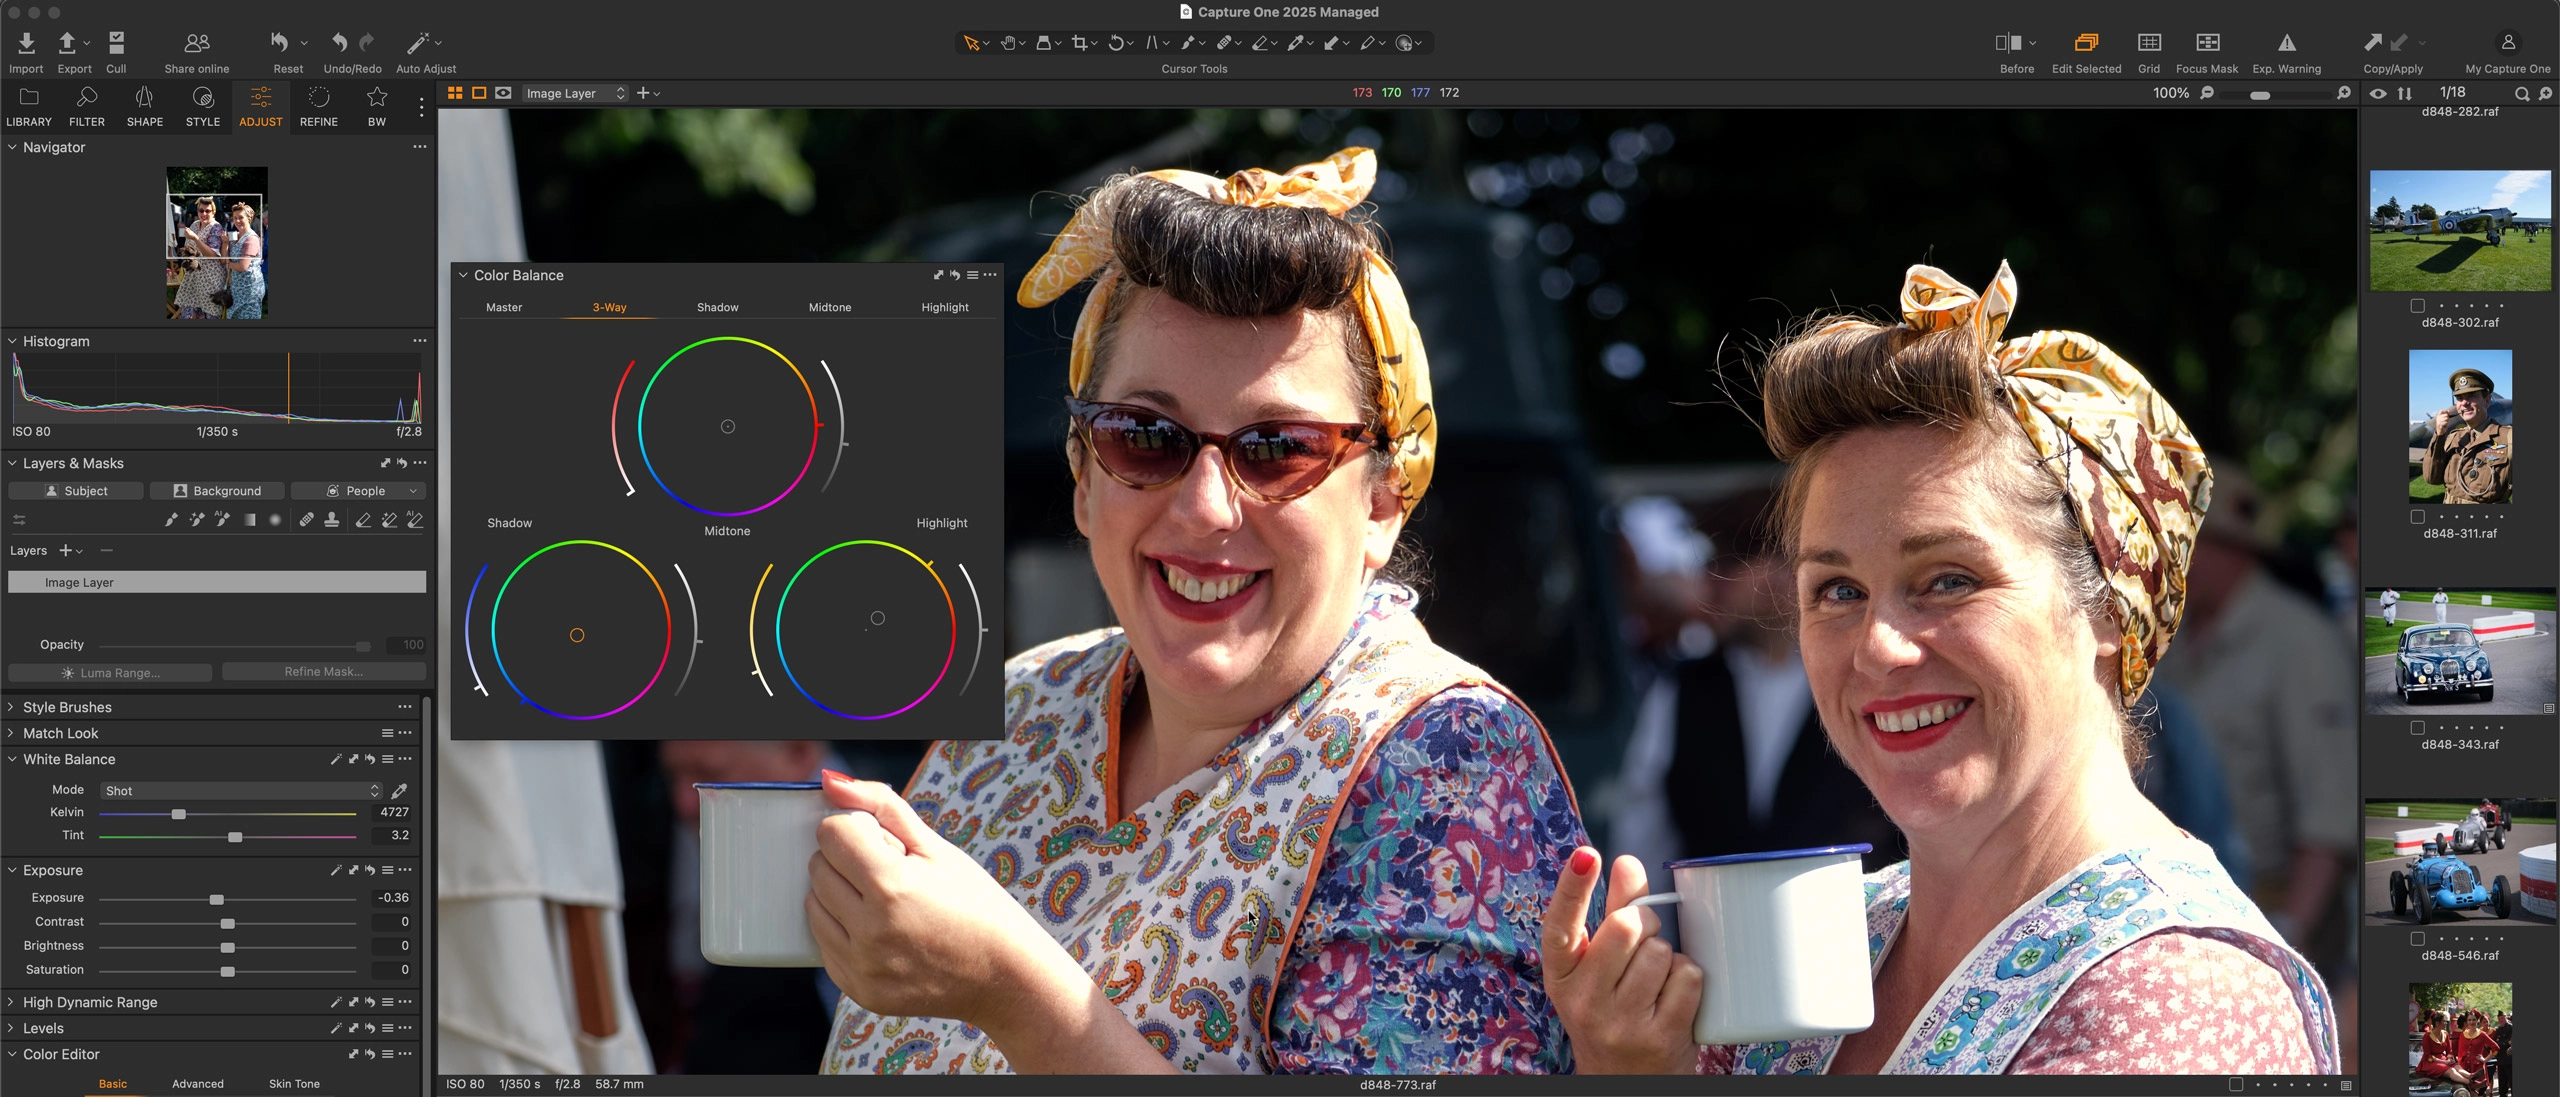Image resolution: width=2560 pixels, height=1097 pixels.
Task: Click the Auto Adjust magic wand
Action: [x=418, y=43]
